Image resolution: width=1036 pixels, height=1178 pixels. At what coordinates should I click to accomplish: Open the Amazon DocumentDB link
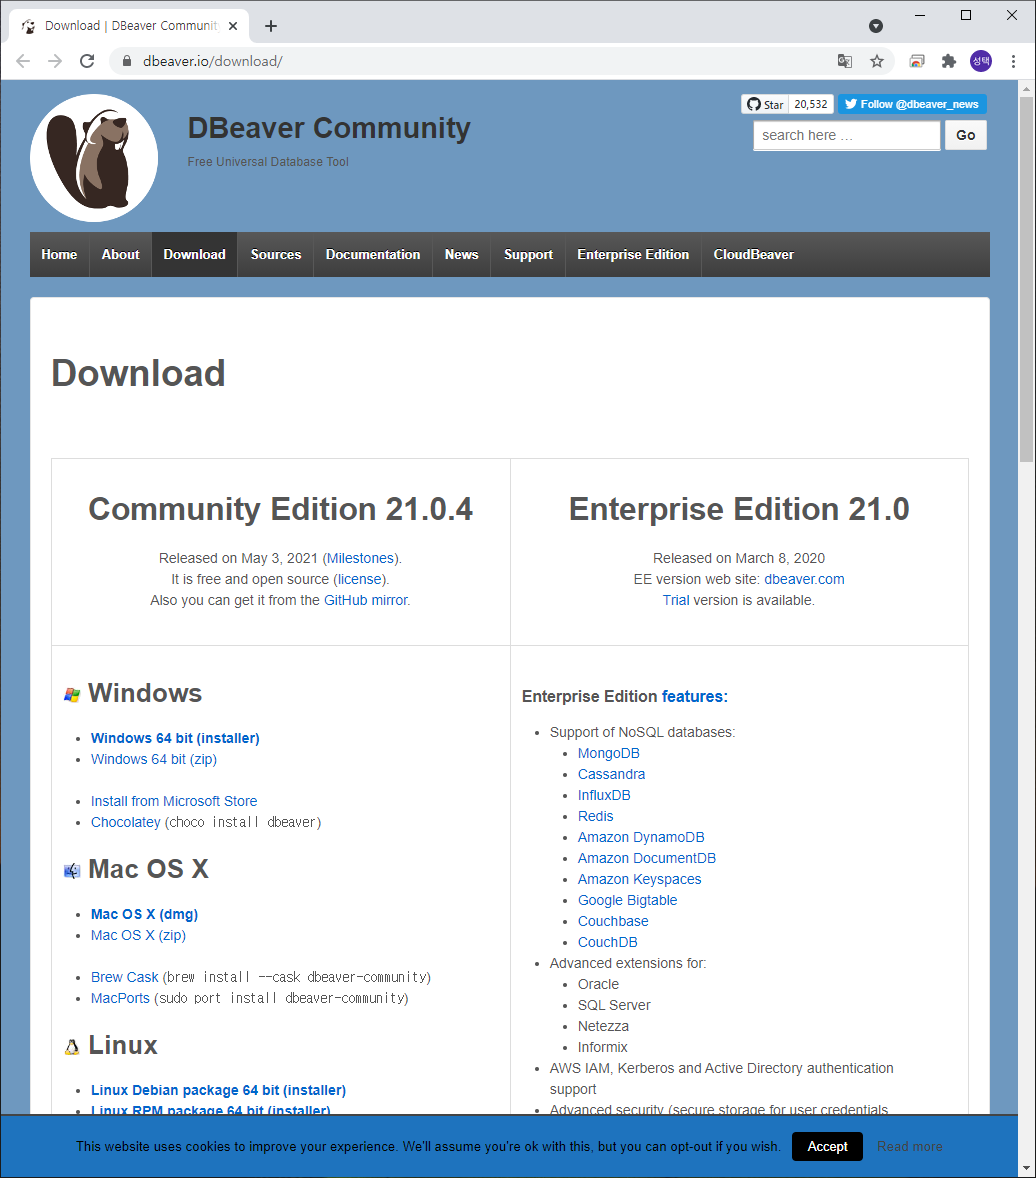[x=647, y=859]
